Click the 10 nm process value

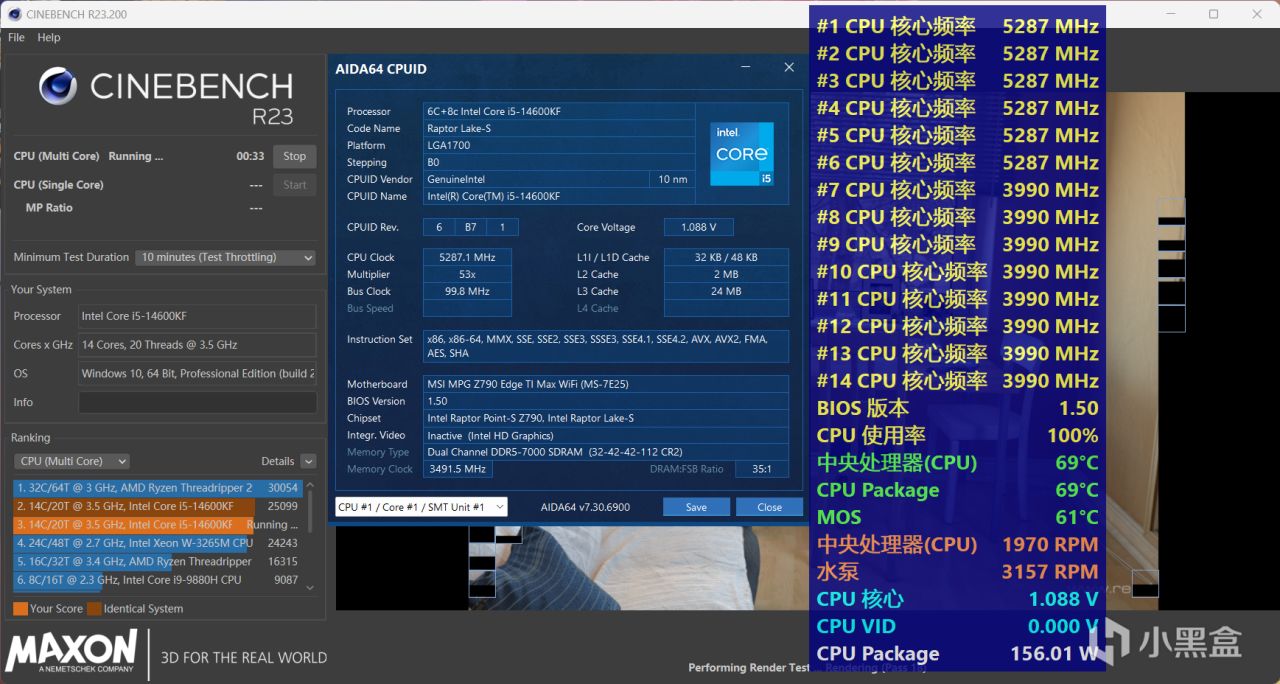[x=673, y=179]
